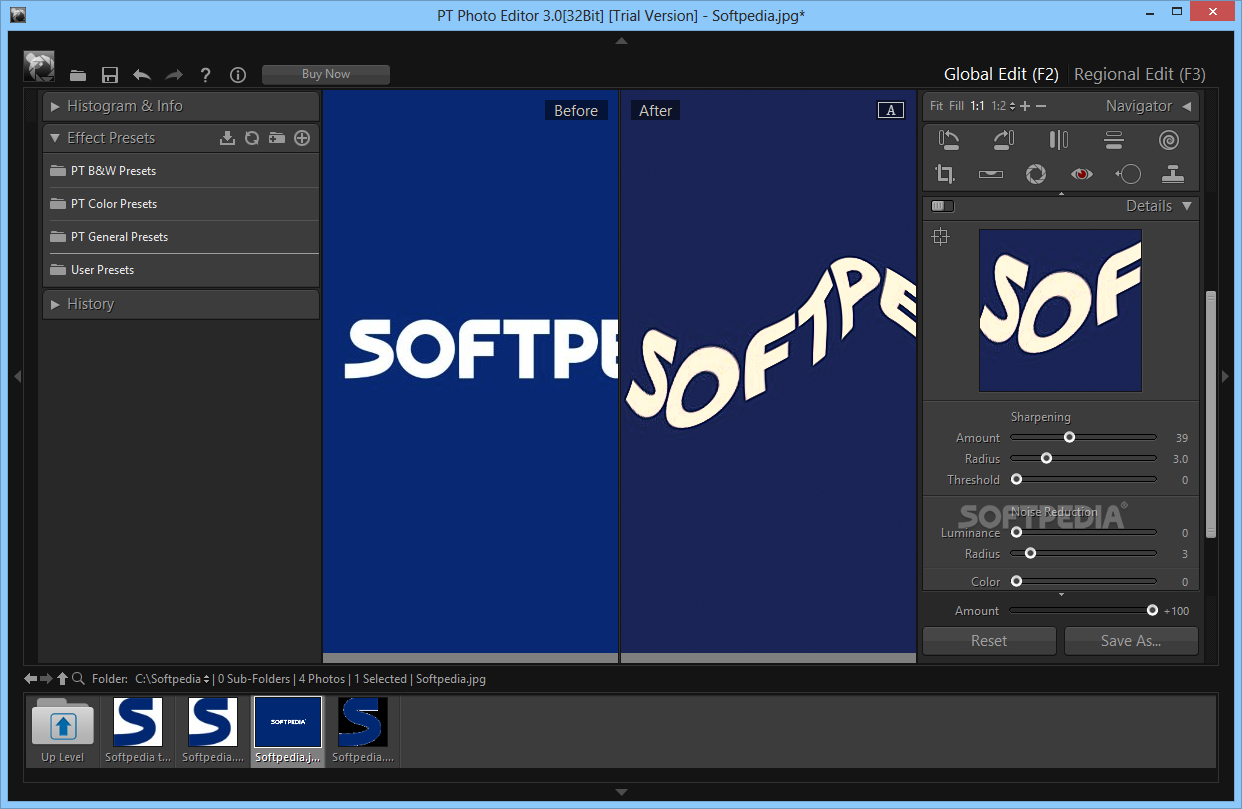Switch to Regional Edit (F3) tab

tap(1140, 74)
